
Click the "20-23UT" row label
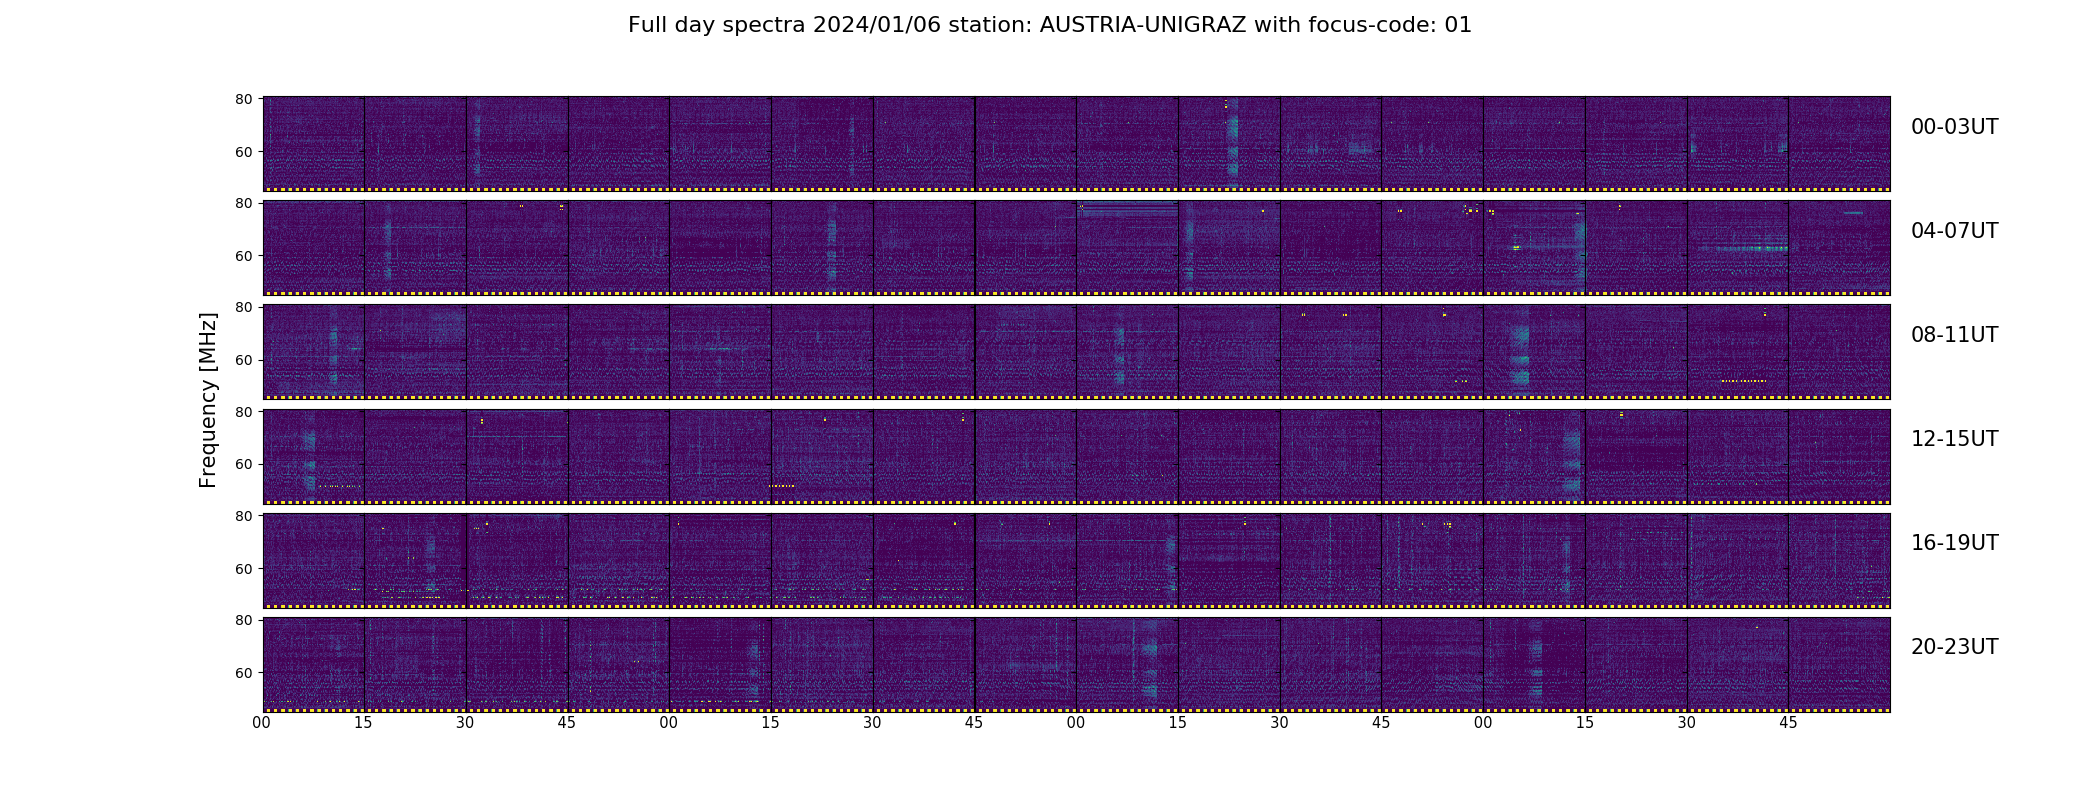[1954, 647]
